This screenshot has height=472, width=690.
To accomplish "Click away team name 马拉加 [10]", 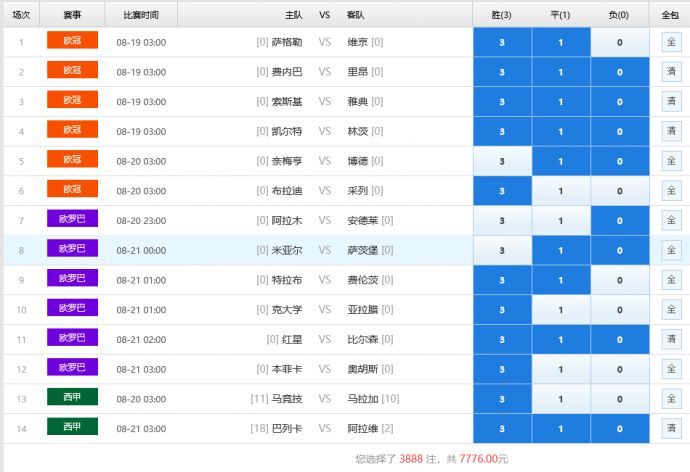I will pyautogui.click(x=373, y=399).
